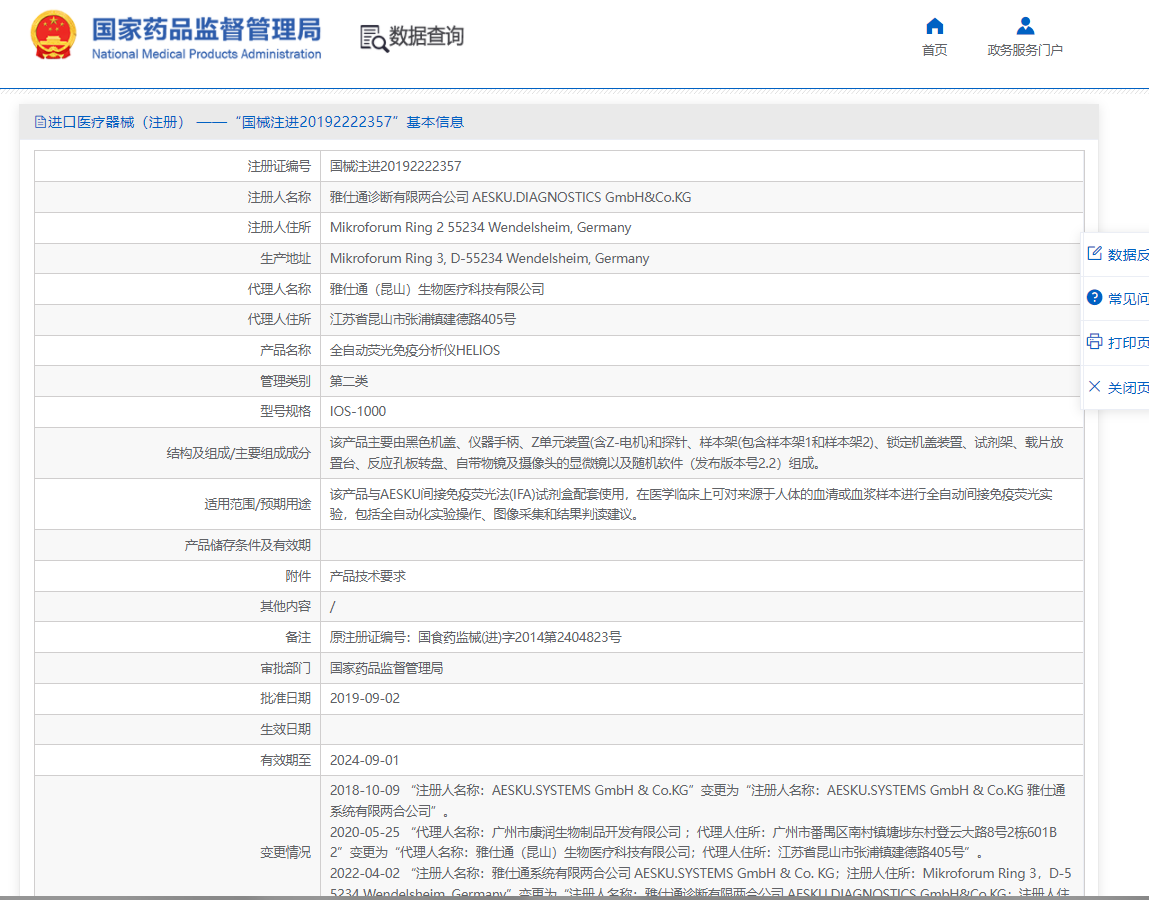Click the 备注 row label
The width and height of the screenshot is (1149, 900).
tap(298, 638)
